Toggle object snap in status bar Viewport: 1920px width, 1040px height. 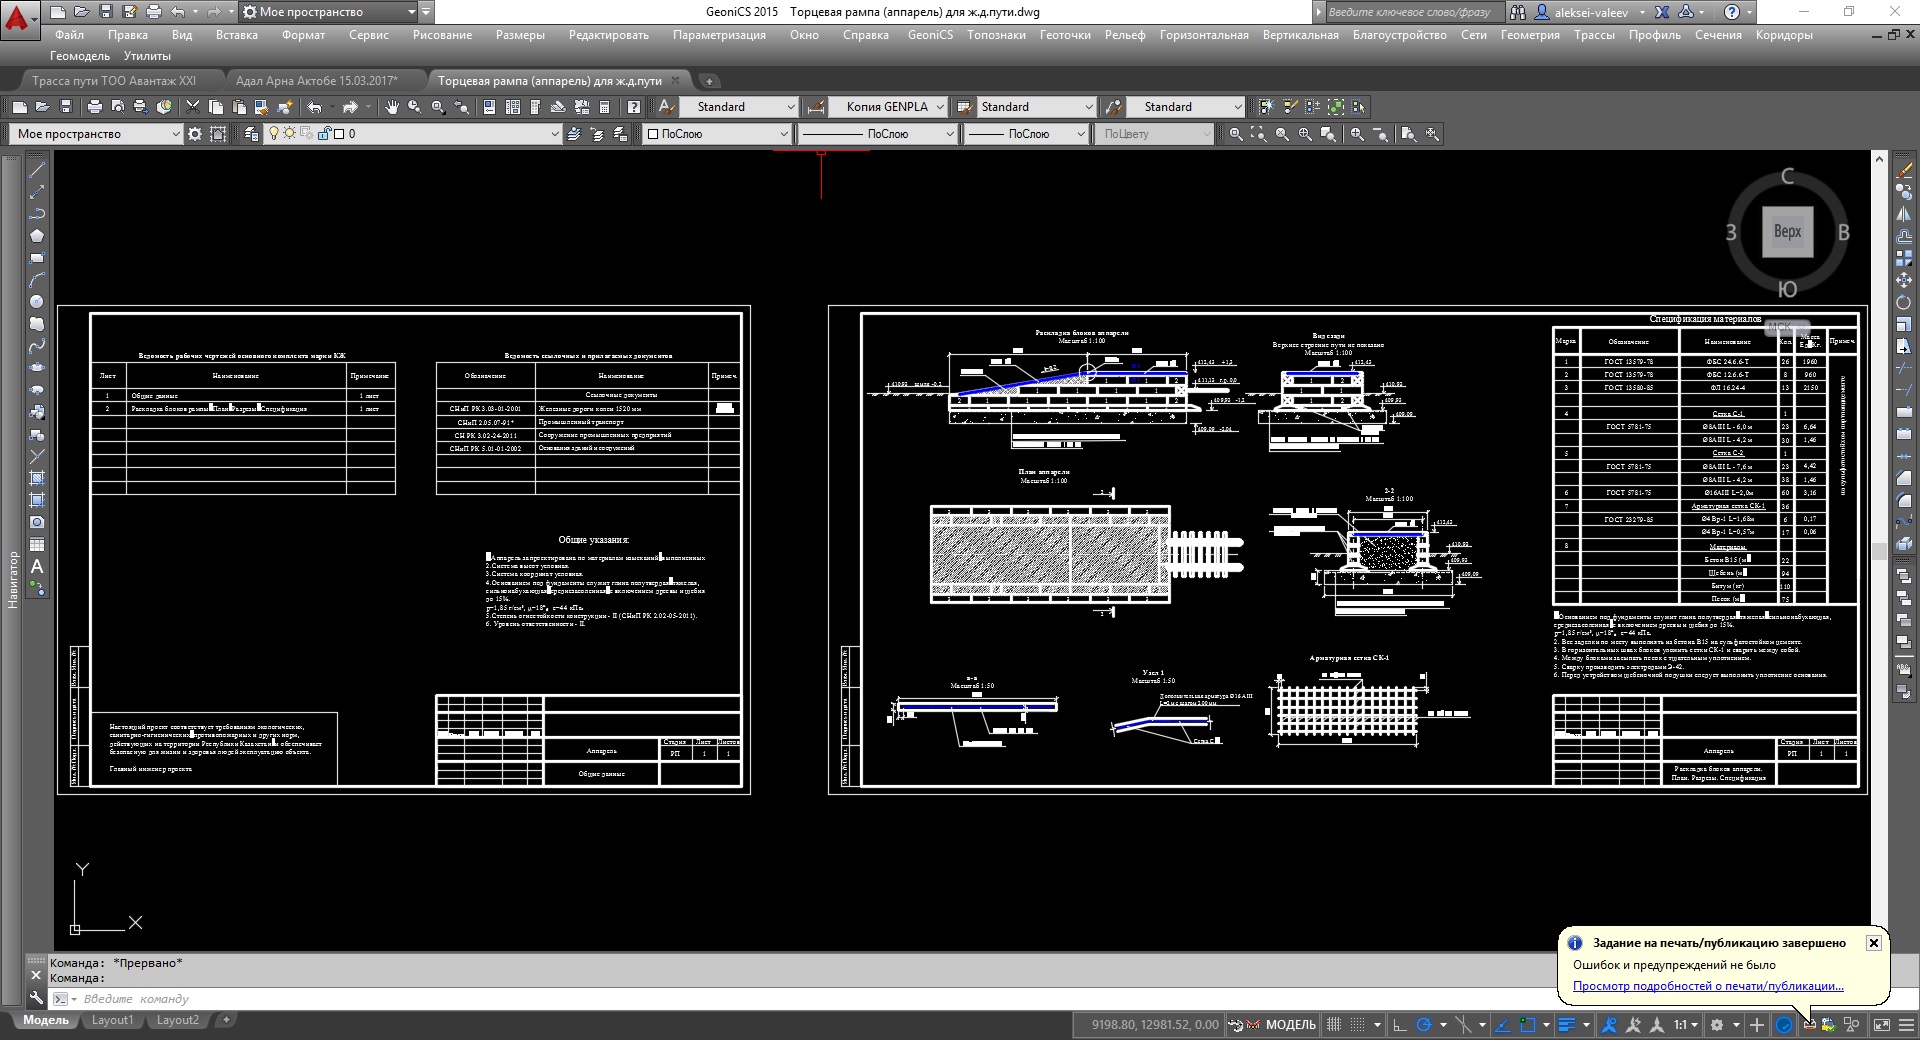1527,1025
